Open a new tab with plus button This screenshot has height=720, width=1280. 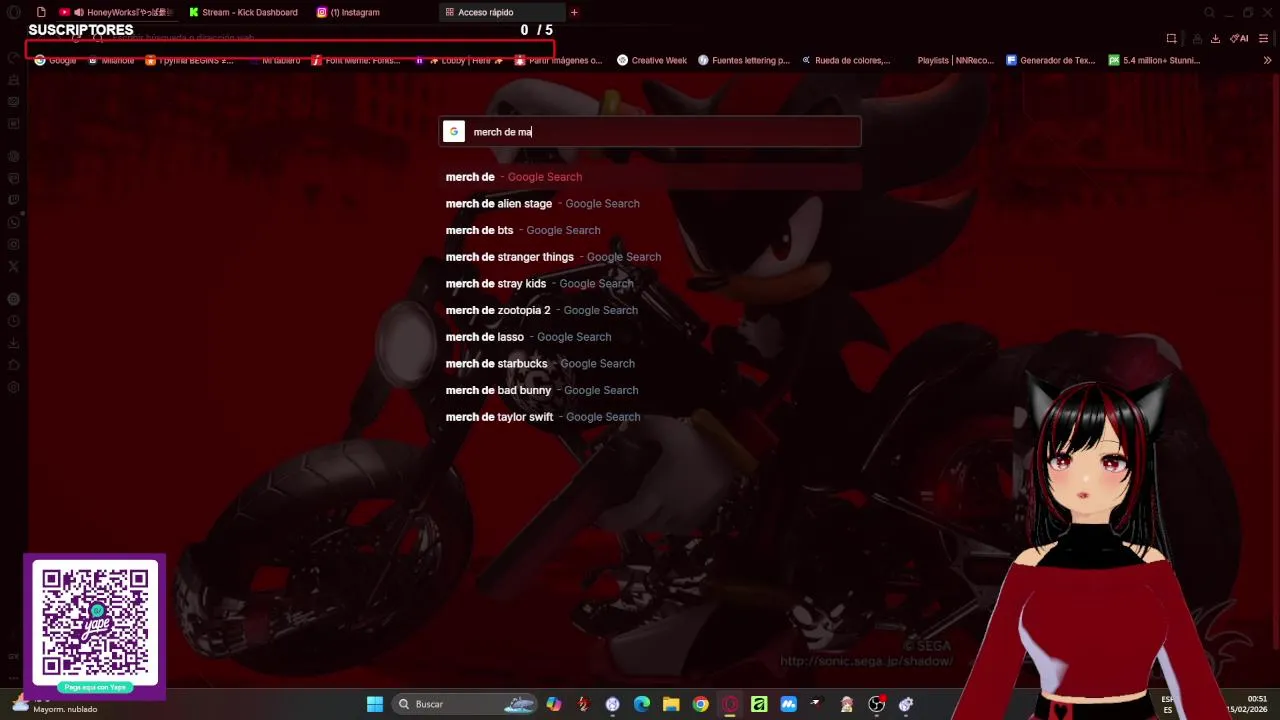click(574, 12)
